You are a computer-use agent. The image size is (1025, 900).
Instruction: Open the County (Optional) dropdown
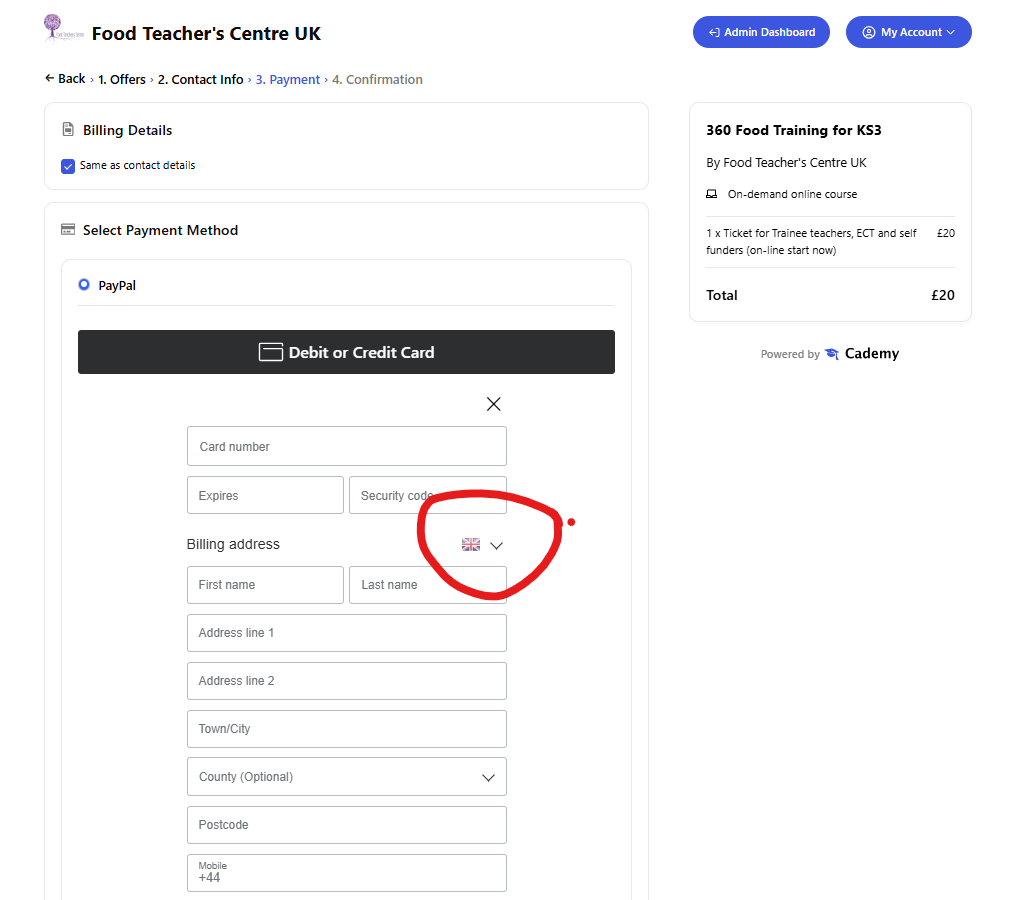(346, 777)
